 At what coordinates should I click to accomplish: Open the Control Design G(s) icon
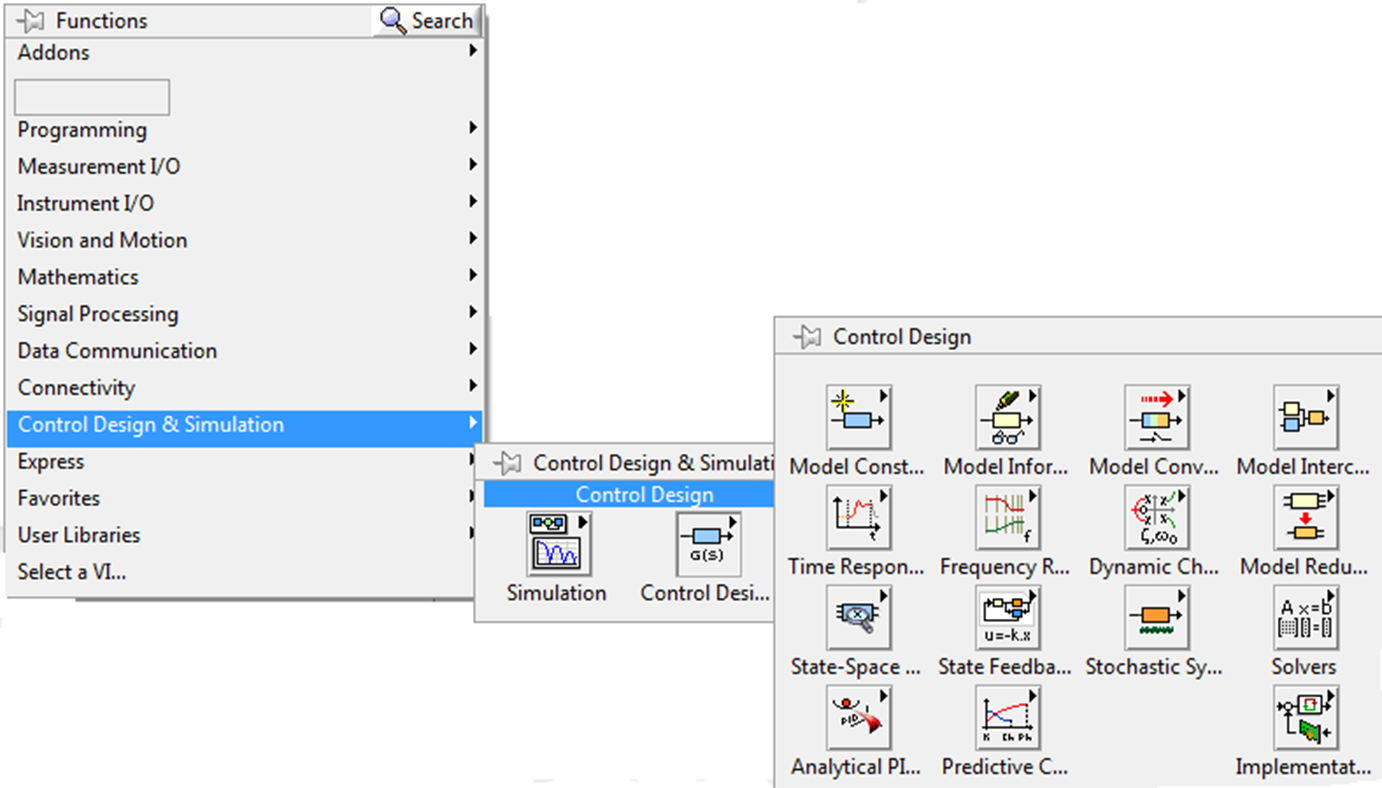coord(708,544)
